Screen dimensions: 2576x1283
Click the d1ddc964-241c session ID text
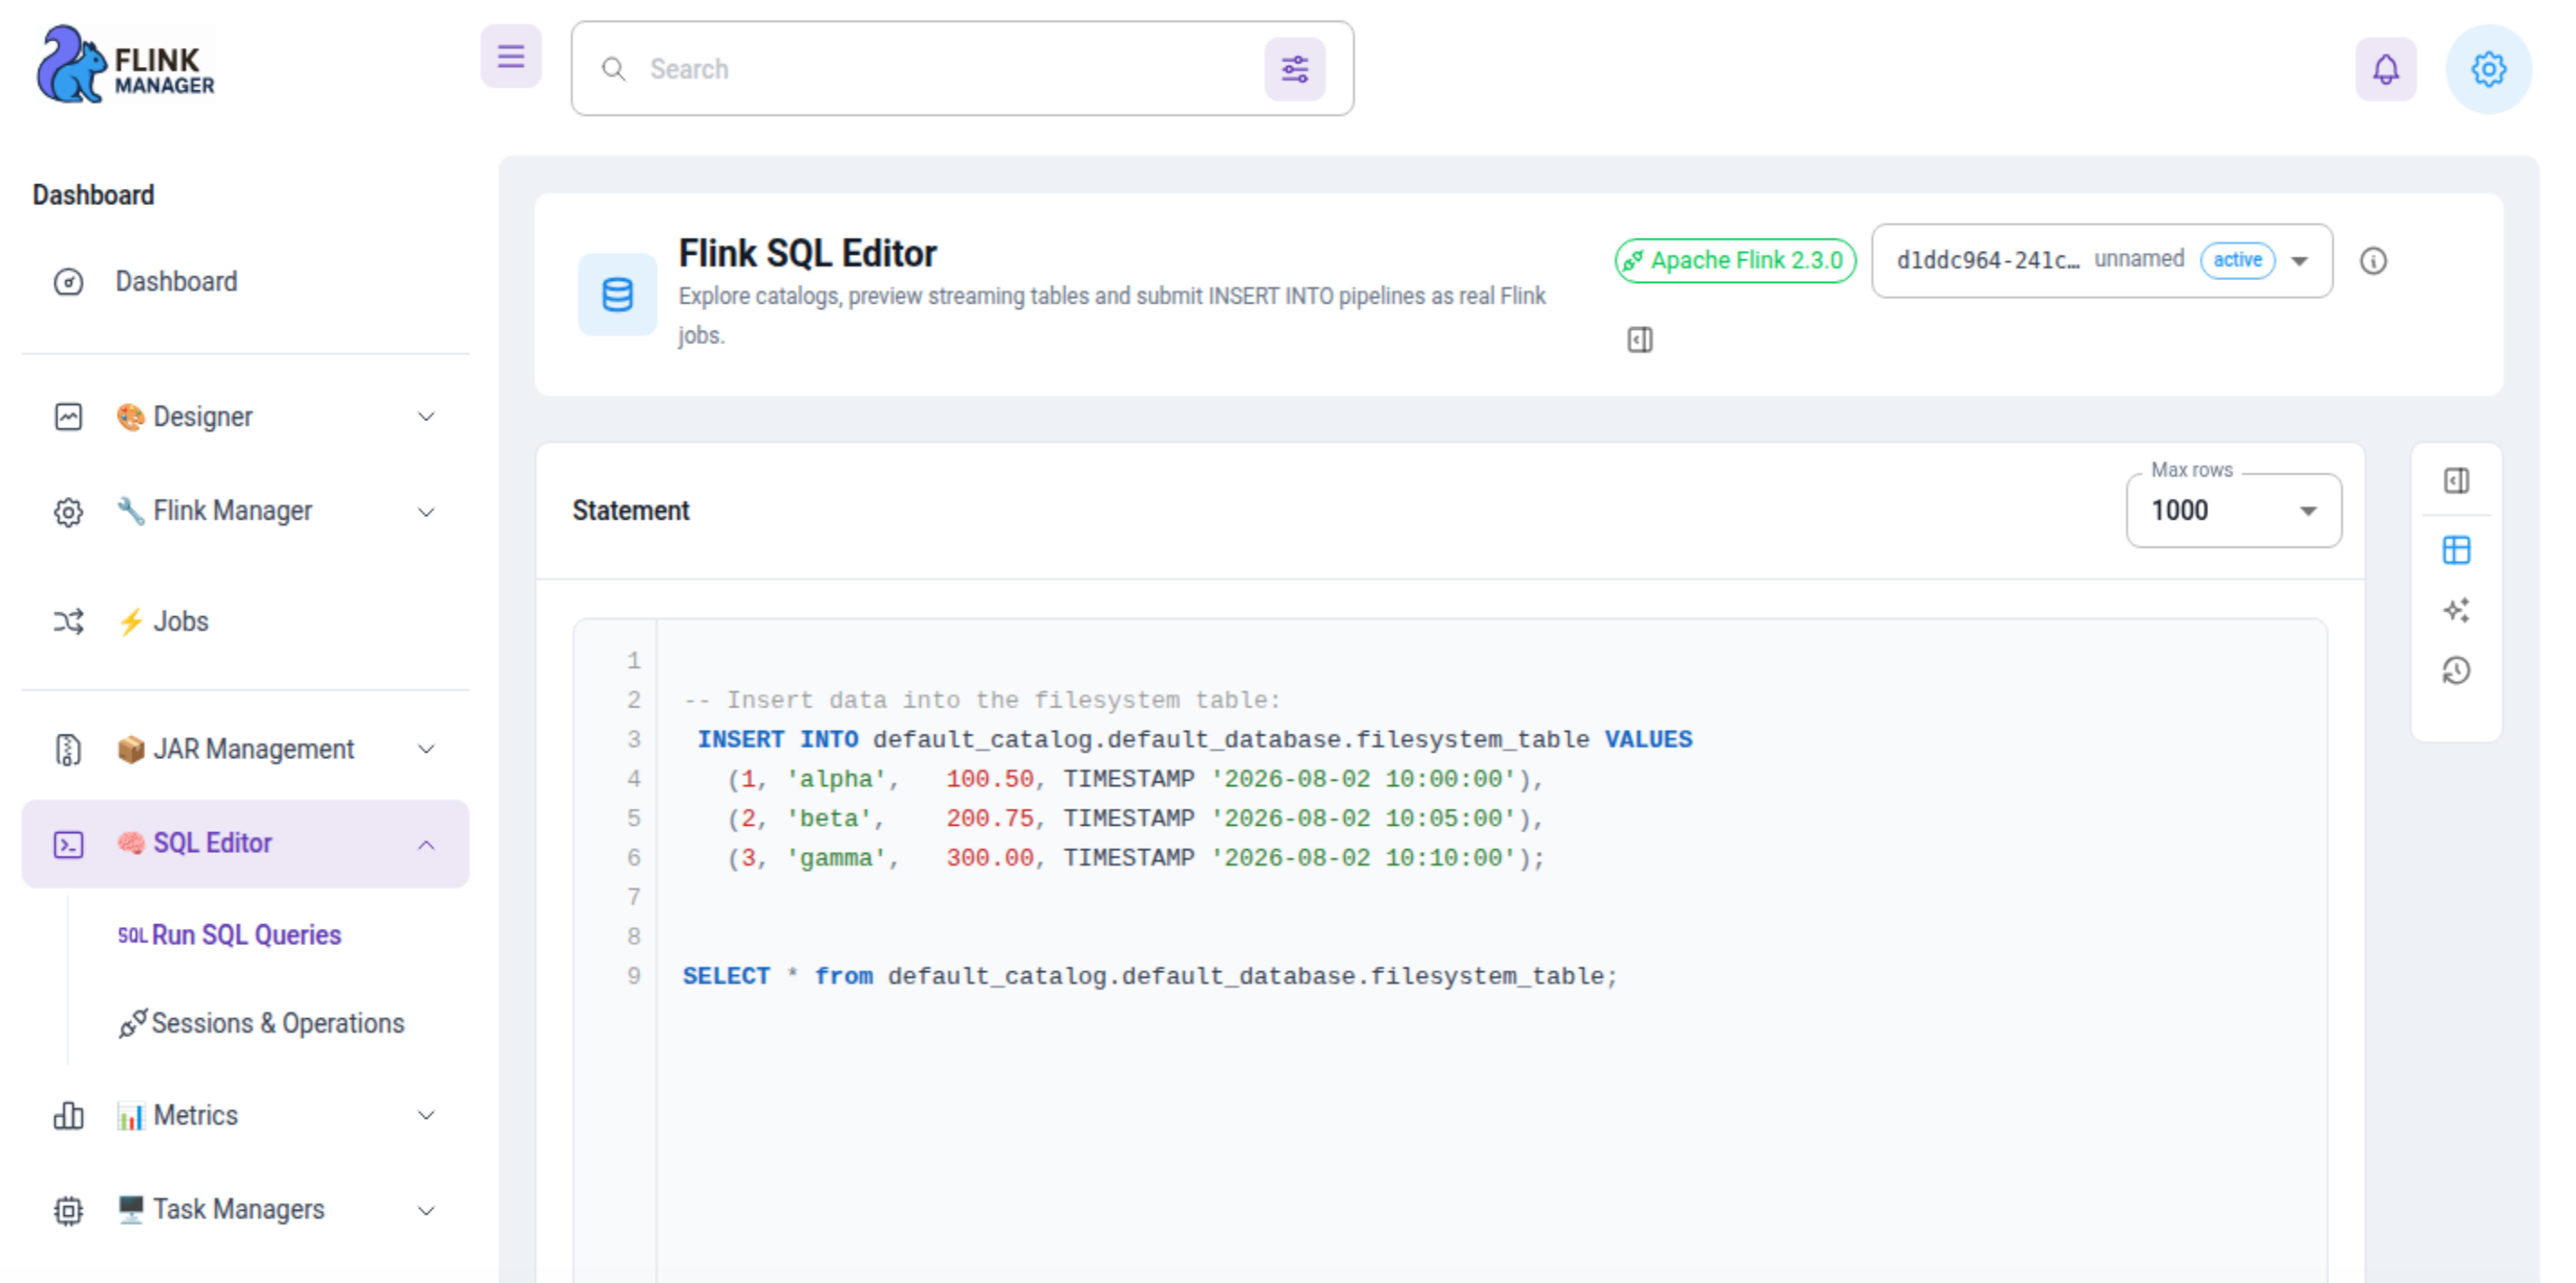(1987, 261)
